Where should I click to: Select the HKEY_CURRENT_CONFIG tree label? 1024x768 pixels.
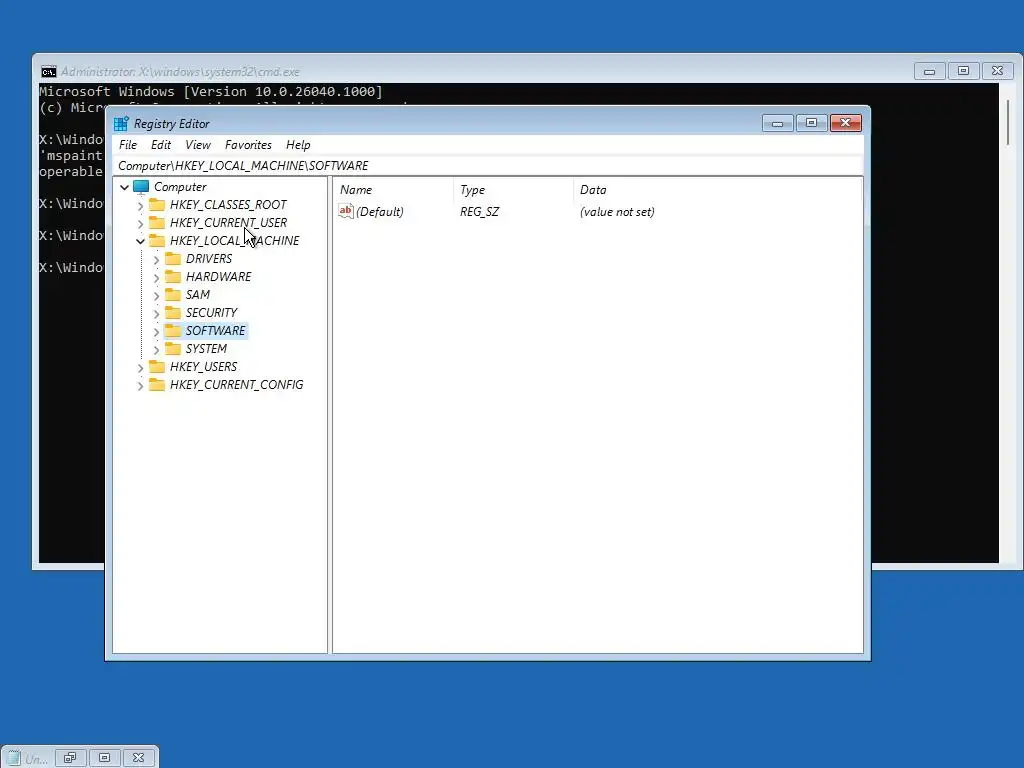(x=236, y=385)
